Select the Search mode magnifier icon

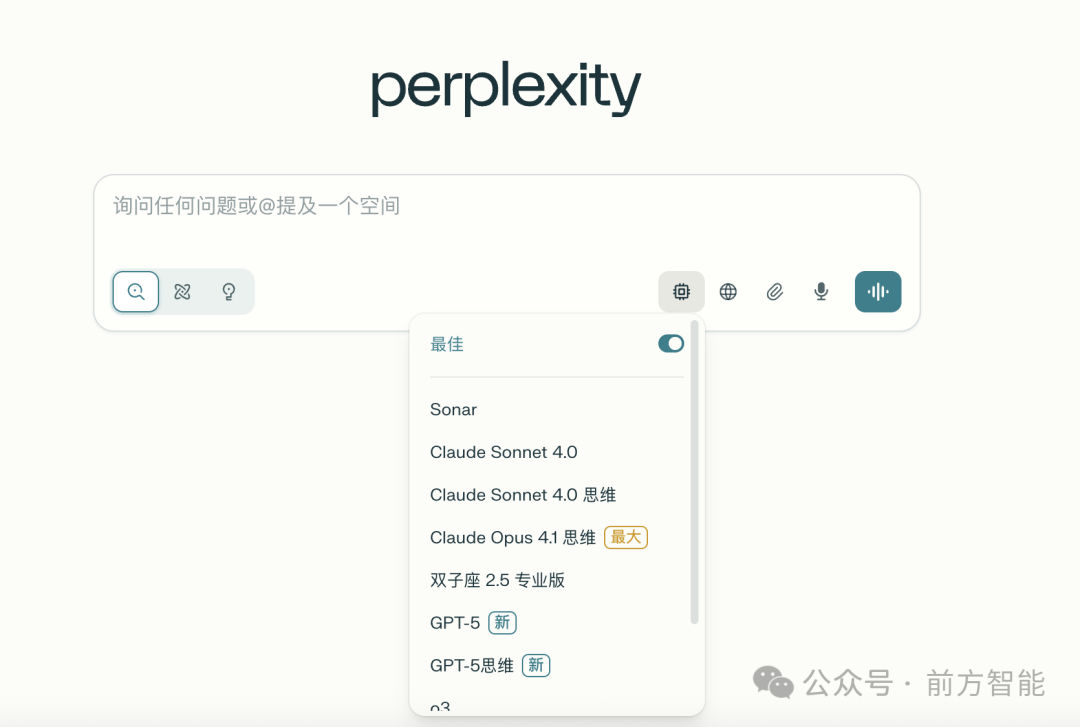coord(136,291)
